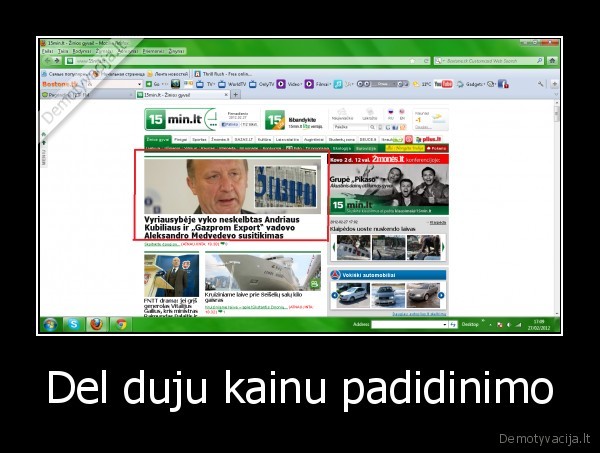Show next ship gallery photo with right arrow

tap(443, 247)
